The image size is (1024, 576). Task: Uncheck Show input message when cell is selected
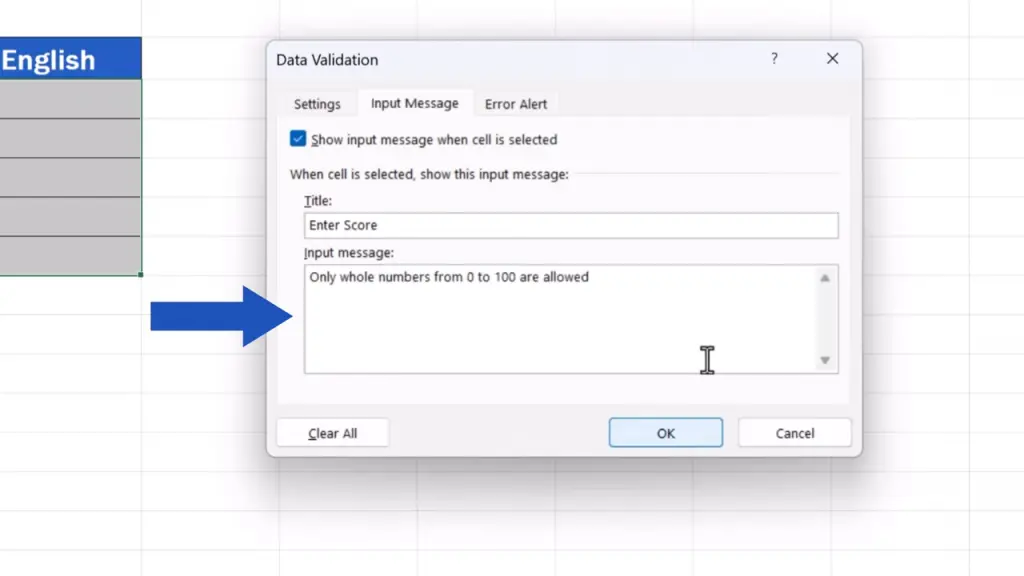pyautogui.click(x=298, y=140)
